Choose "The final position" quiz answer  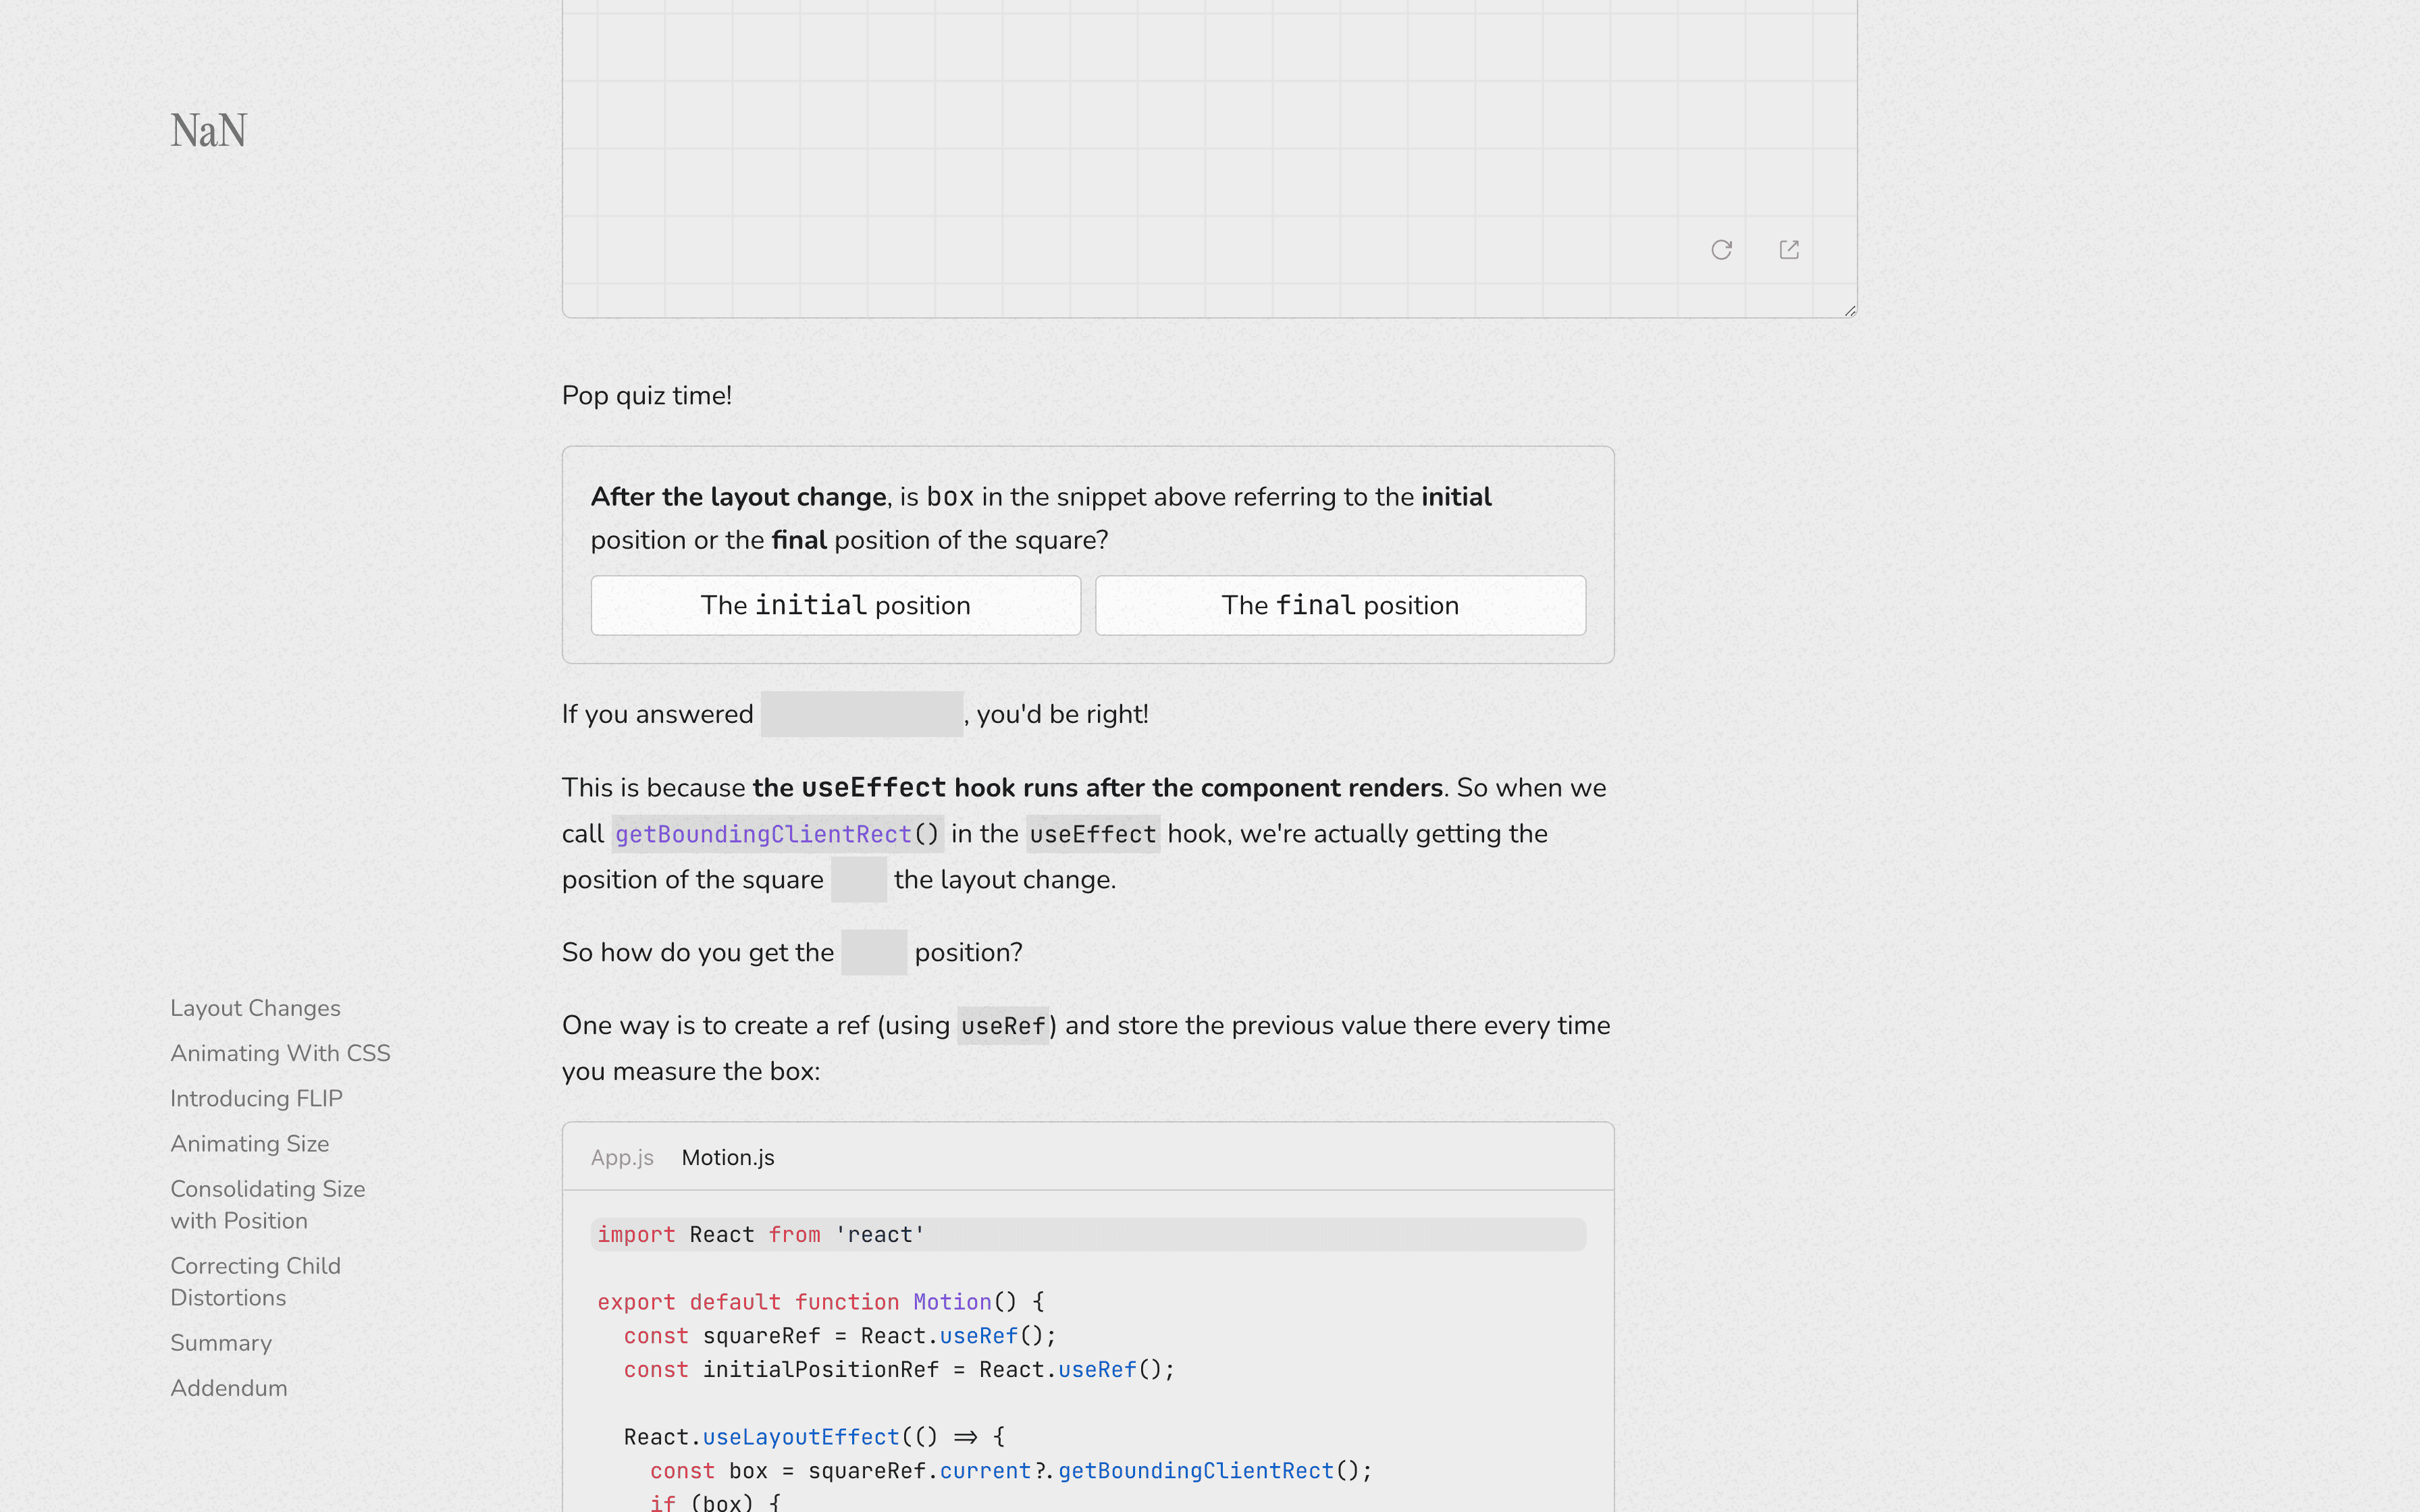(x=1340, y=605)
